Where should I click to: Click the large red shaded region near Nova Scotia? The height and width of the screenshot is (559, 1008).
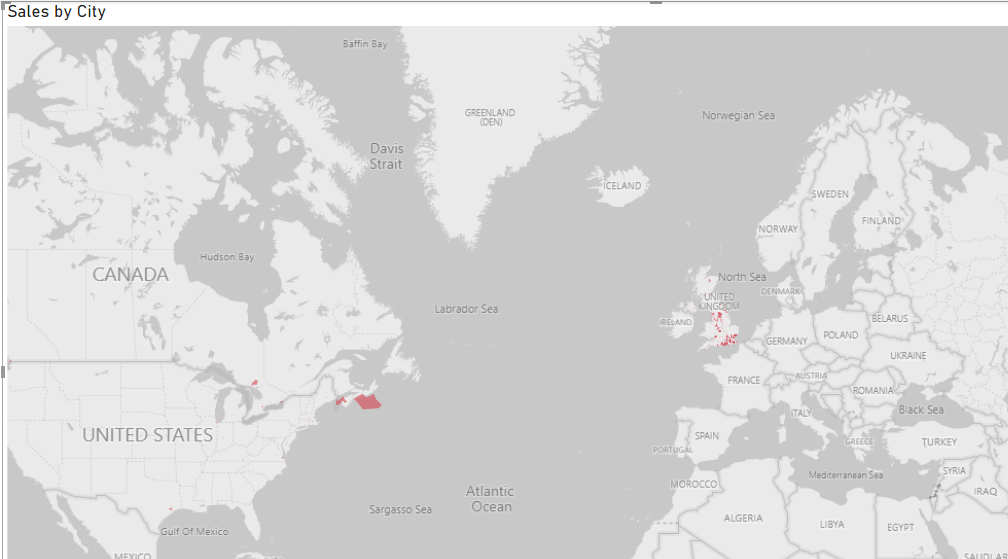(x=368, y=402)
